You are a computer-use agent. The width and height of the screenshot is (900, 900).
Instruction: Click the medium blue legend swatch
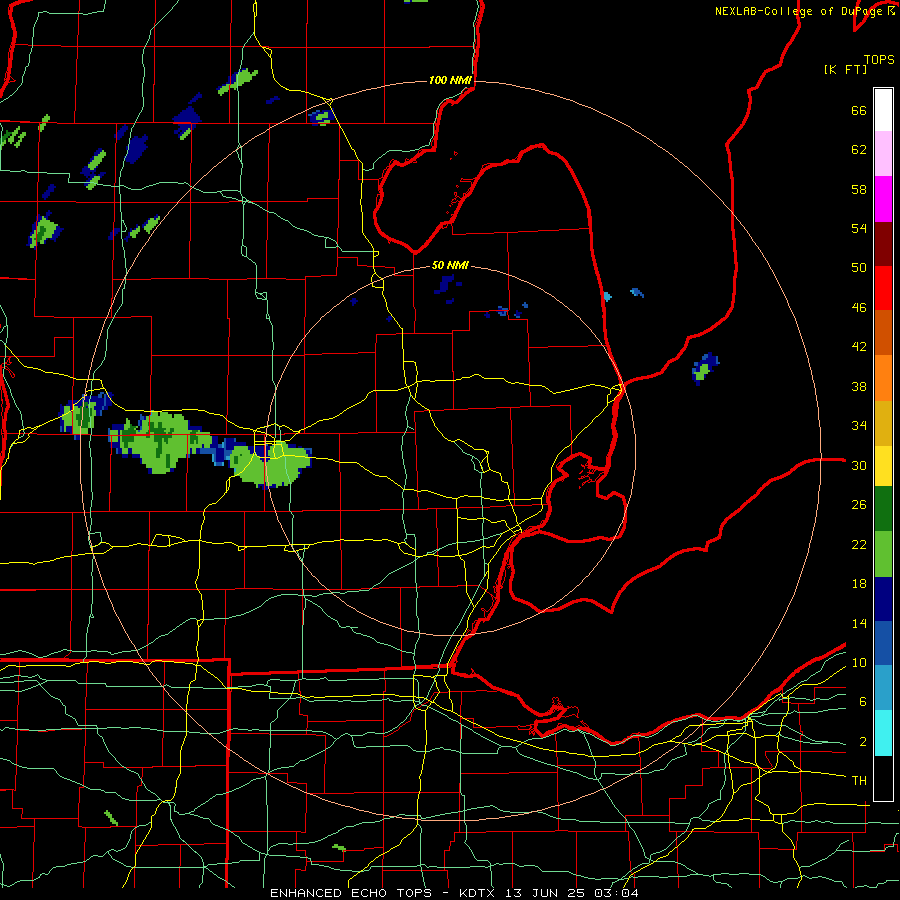[883, 643]
